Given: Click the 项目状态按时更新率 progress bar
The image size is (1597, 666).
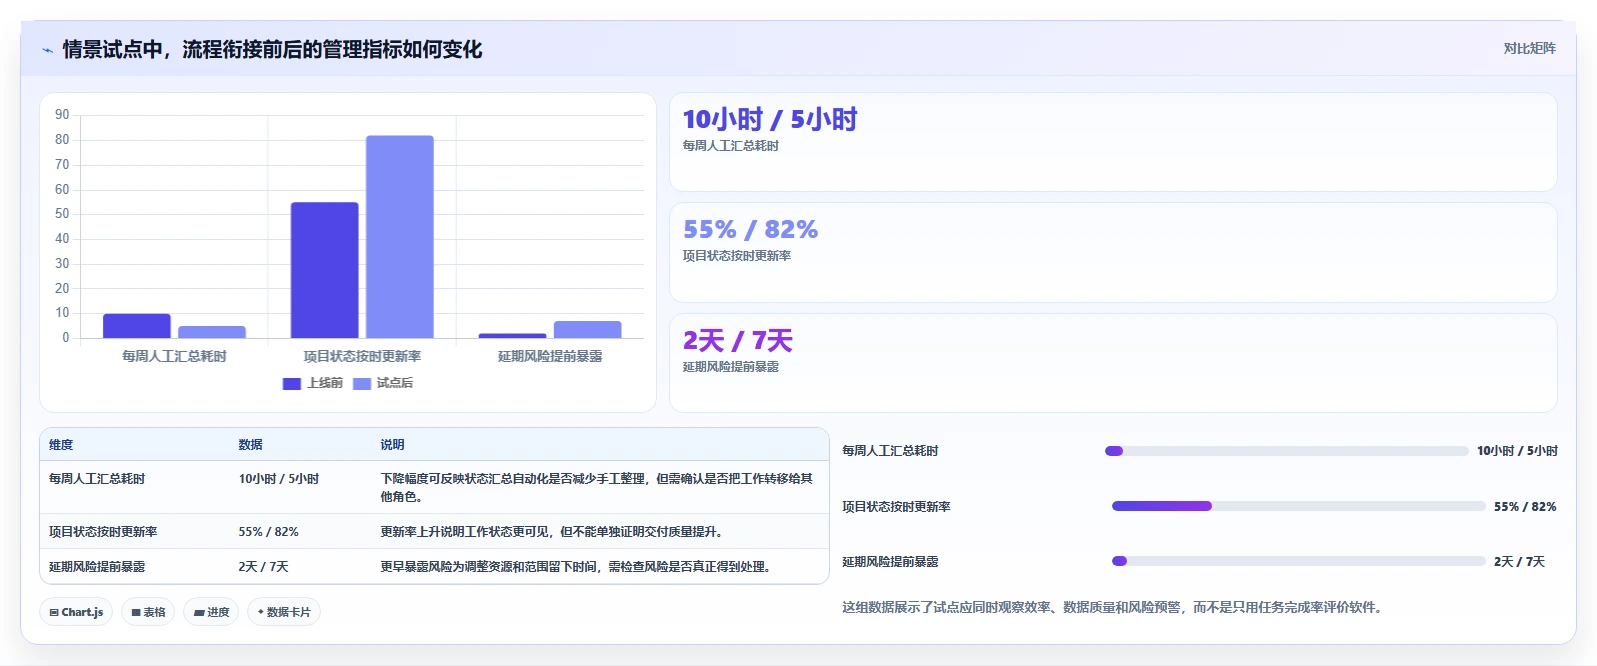Looking at the screenshot, I should (1298, 506).
